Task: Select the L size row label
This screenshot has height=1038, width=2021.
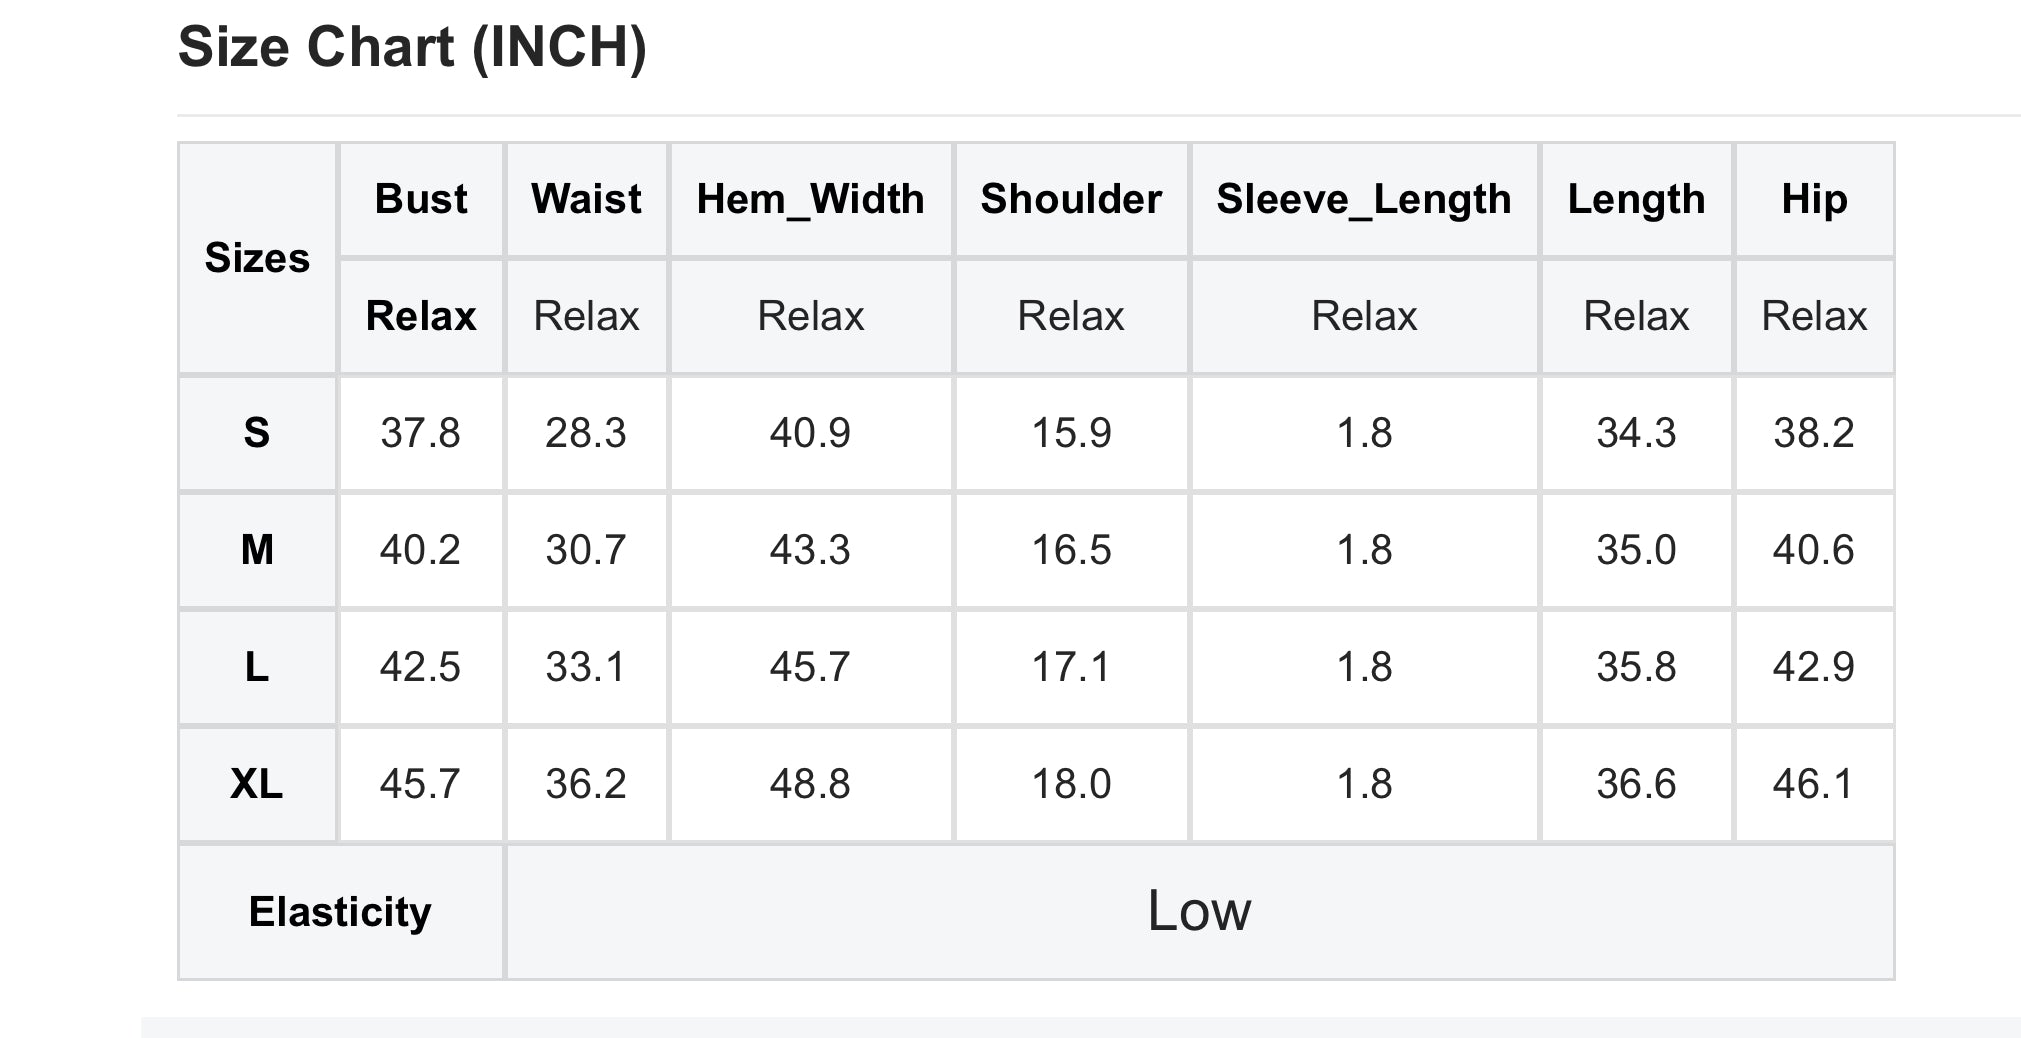Action: pos(257,667)
